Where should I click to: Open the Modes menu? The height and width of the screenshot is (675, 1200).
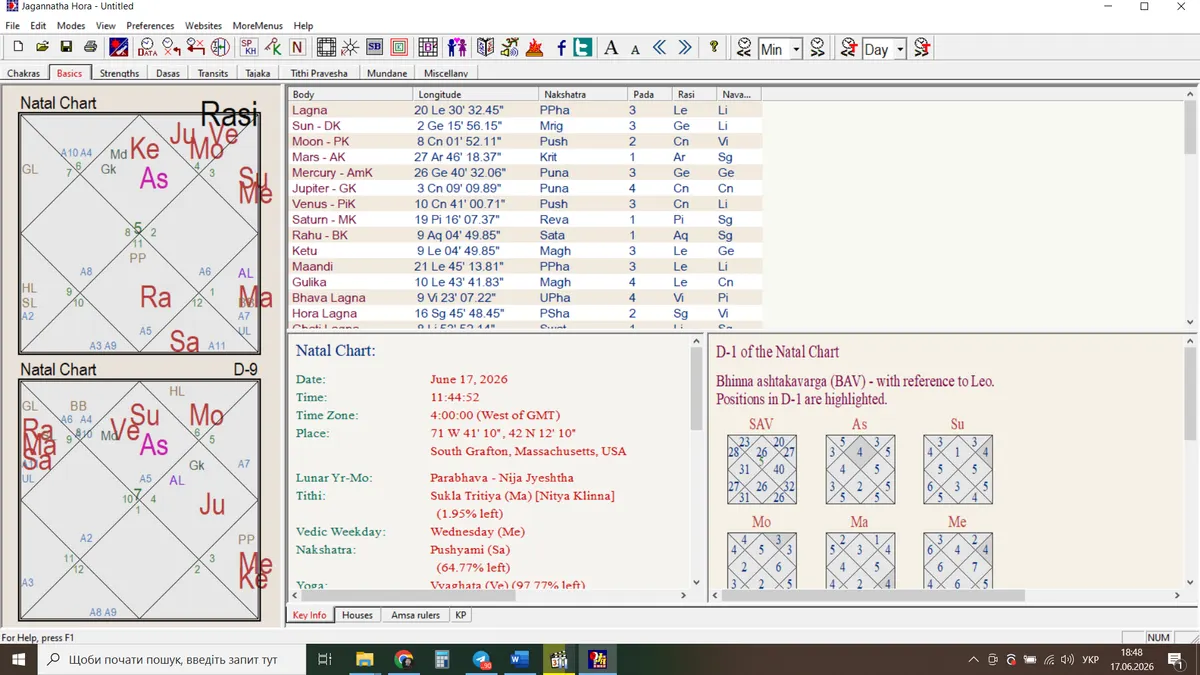[71, 25]
